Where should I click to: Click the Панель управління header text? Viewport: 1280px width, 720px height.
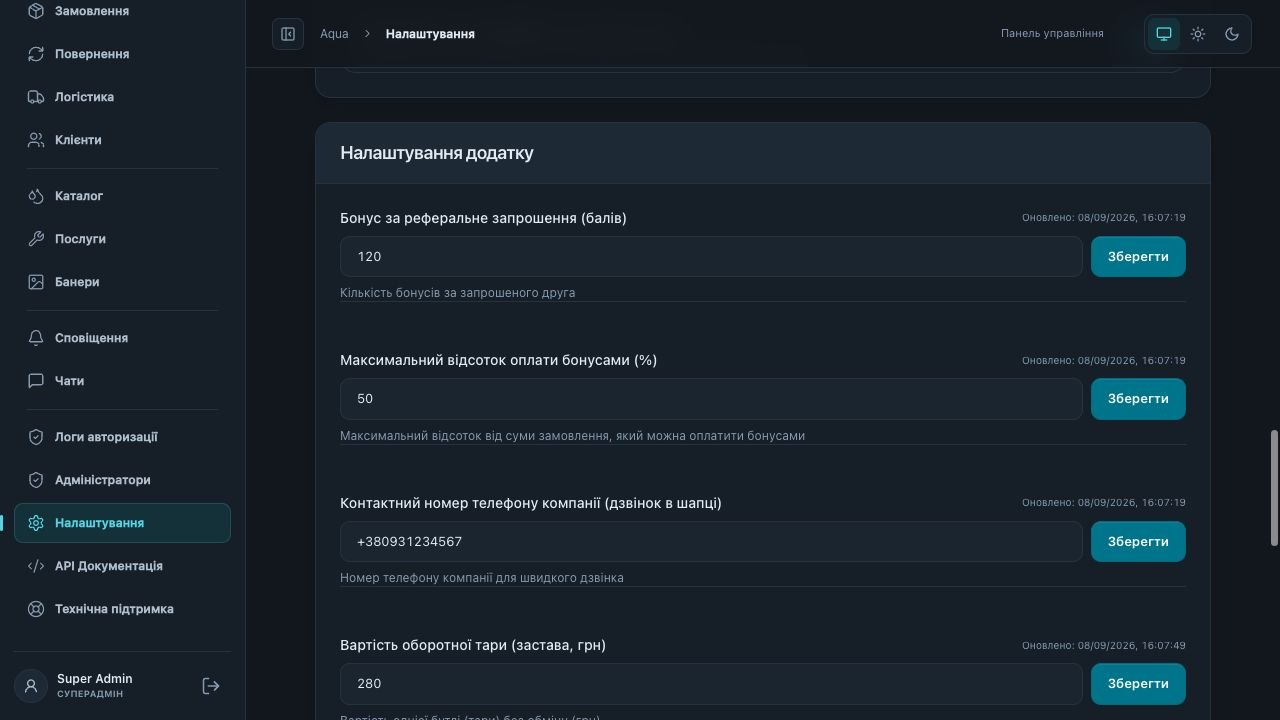pos(1052,34)
